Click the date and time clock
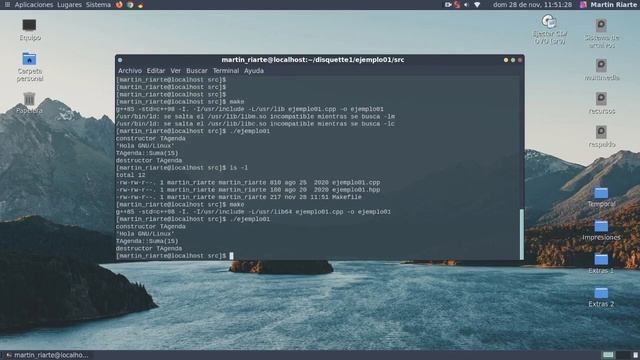 tap(532, 5)
